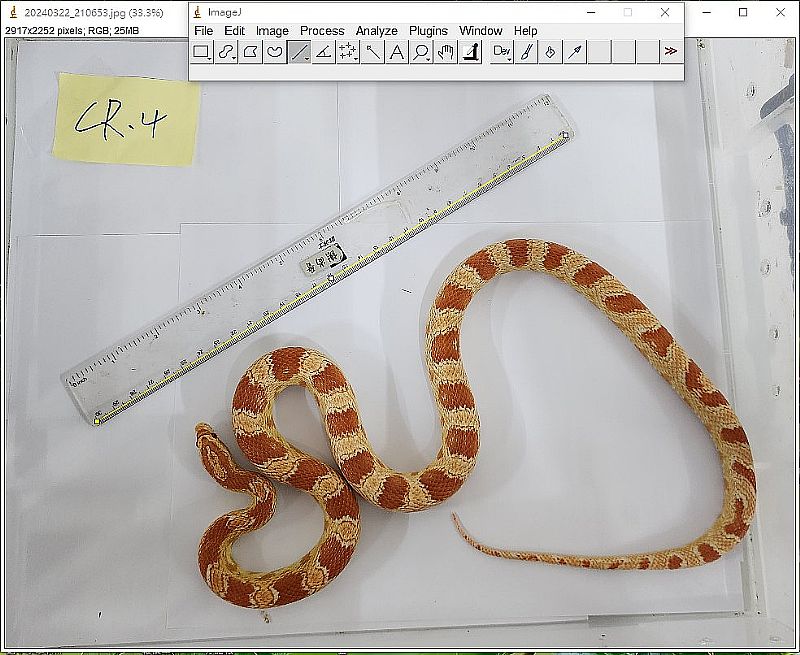Open the Process menu
The height and width of the screenshot is (655, 800).
pyautogui.click(x=322, y=31)
